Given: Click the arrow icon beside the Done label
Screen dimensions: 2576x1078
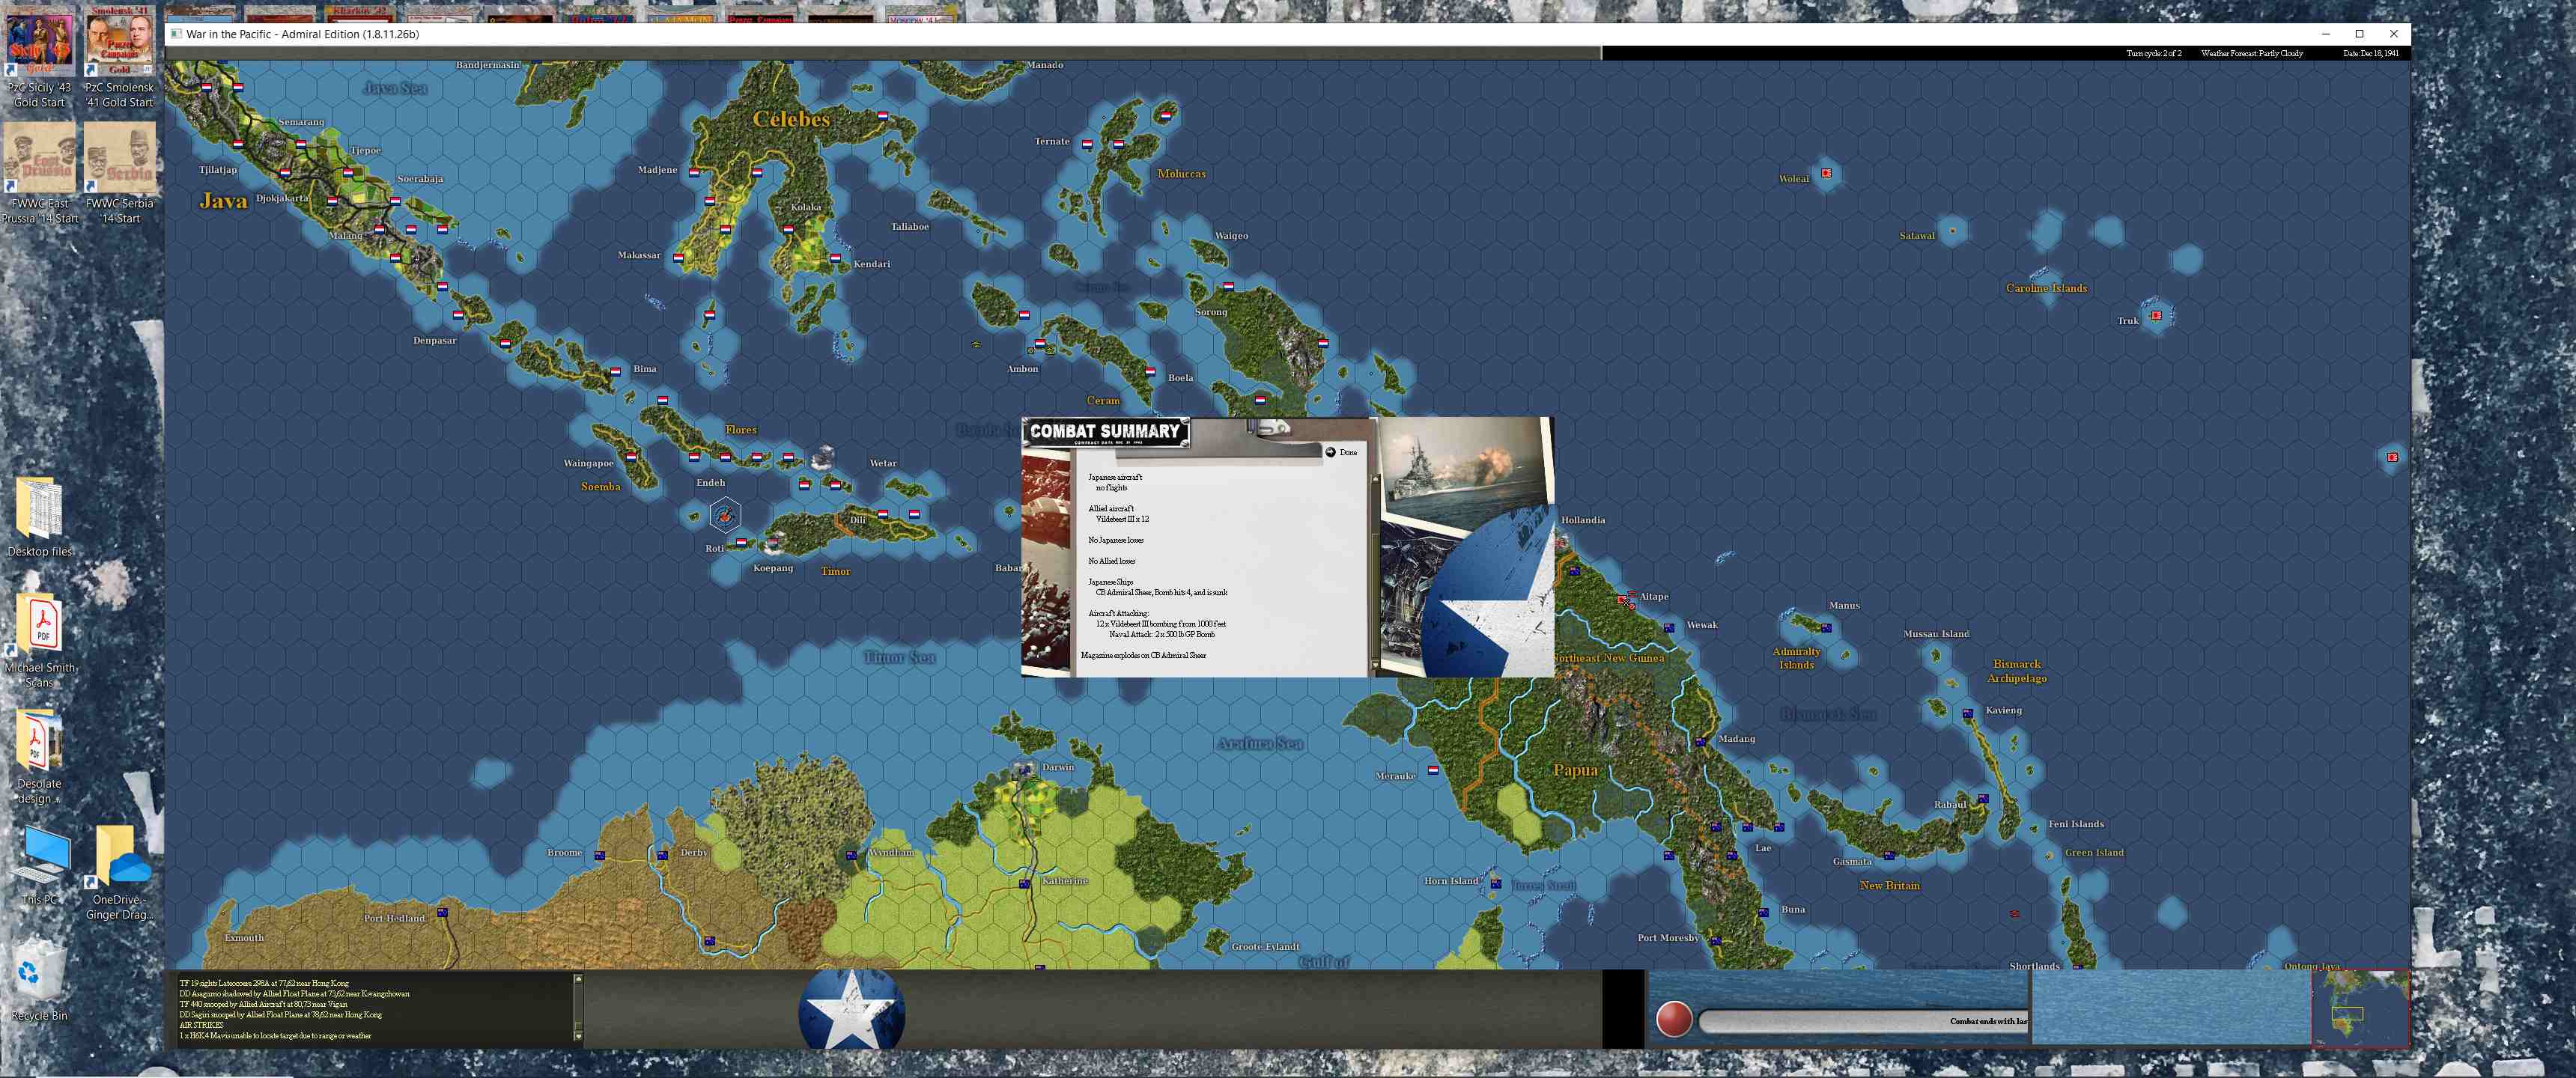Looking at the screenshot, I should [1331, 452].
